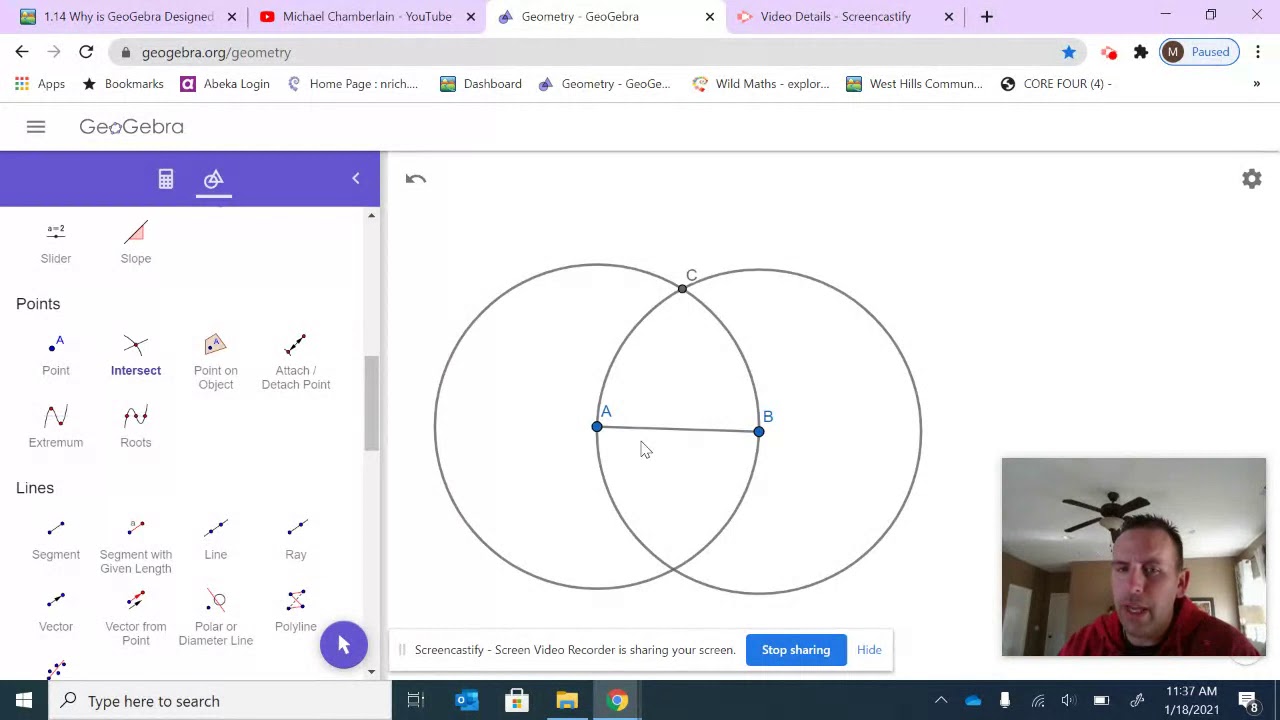
Task: Open the Abeka Login bookmark
Action: pos(225,84)
